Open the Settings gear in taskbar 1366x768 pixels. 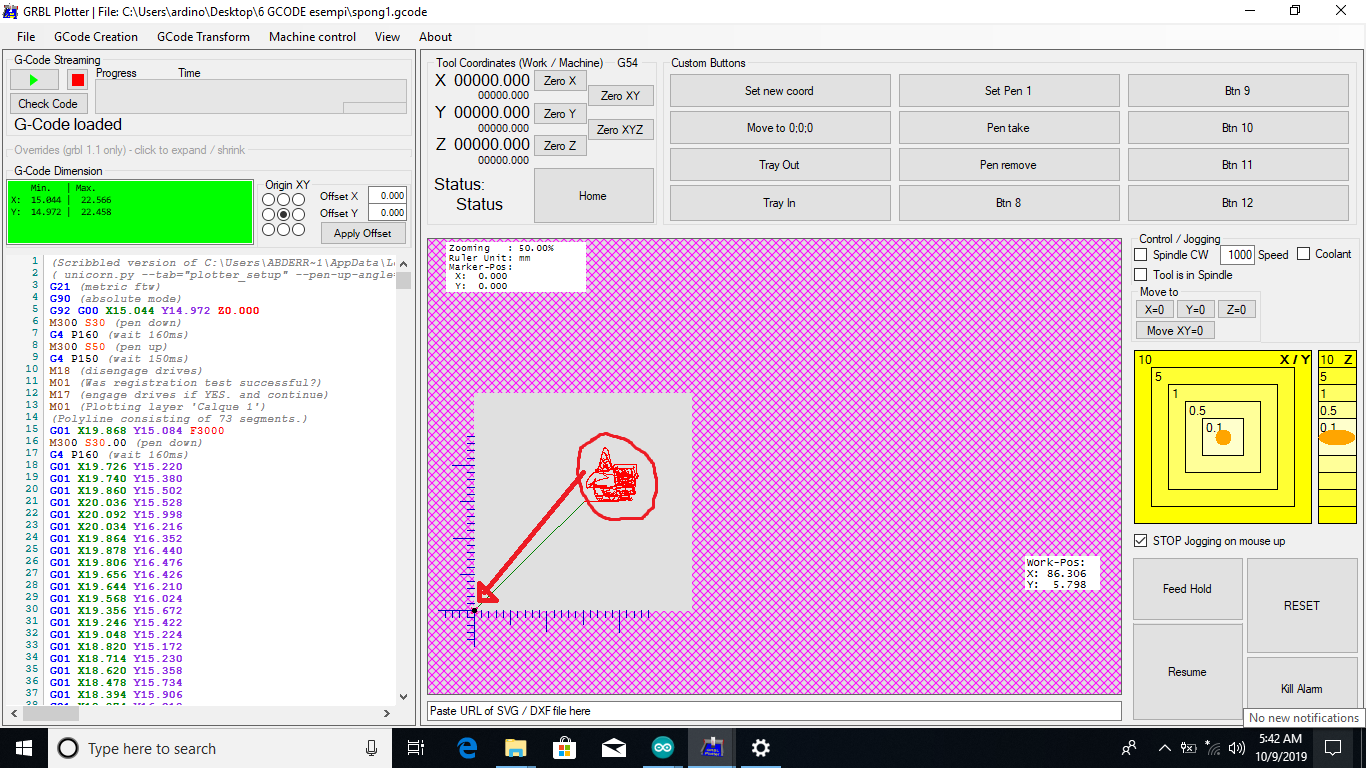(x=761, y=748)
